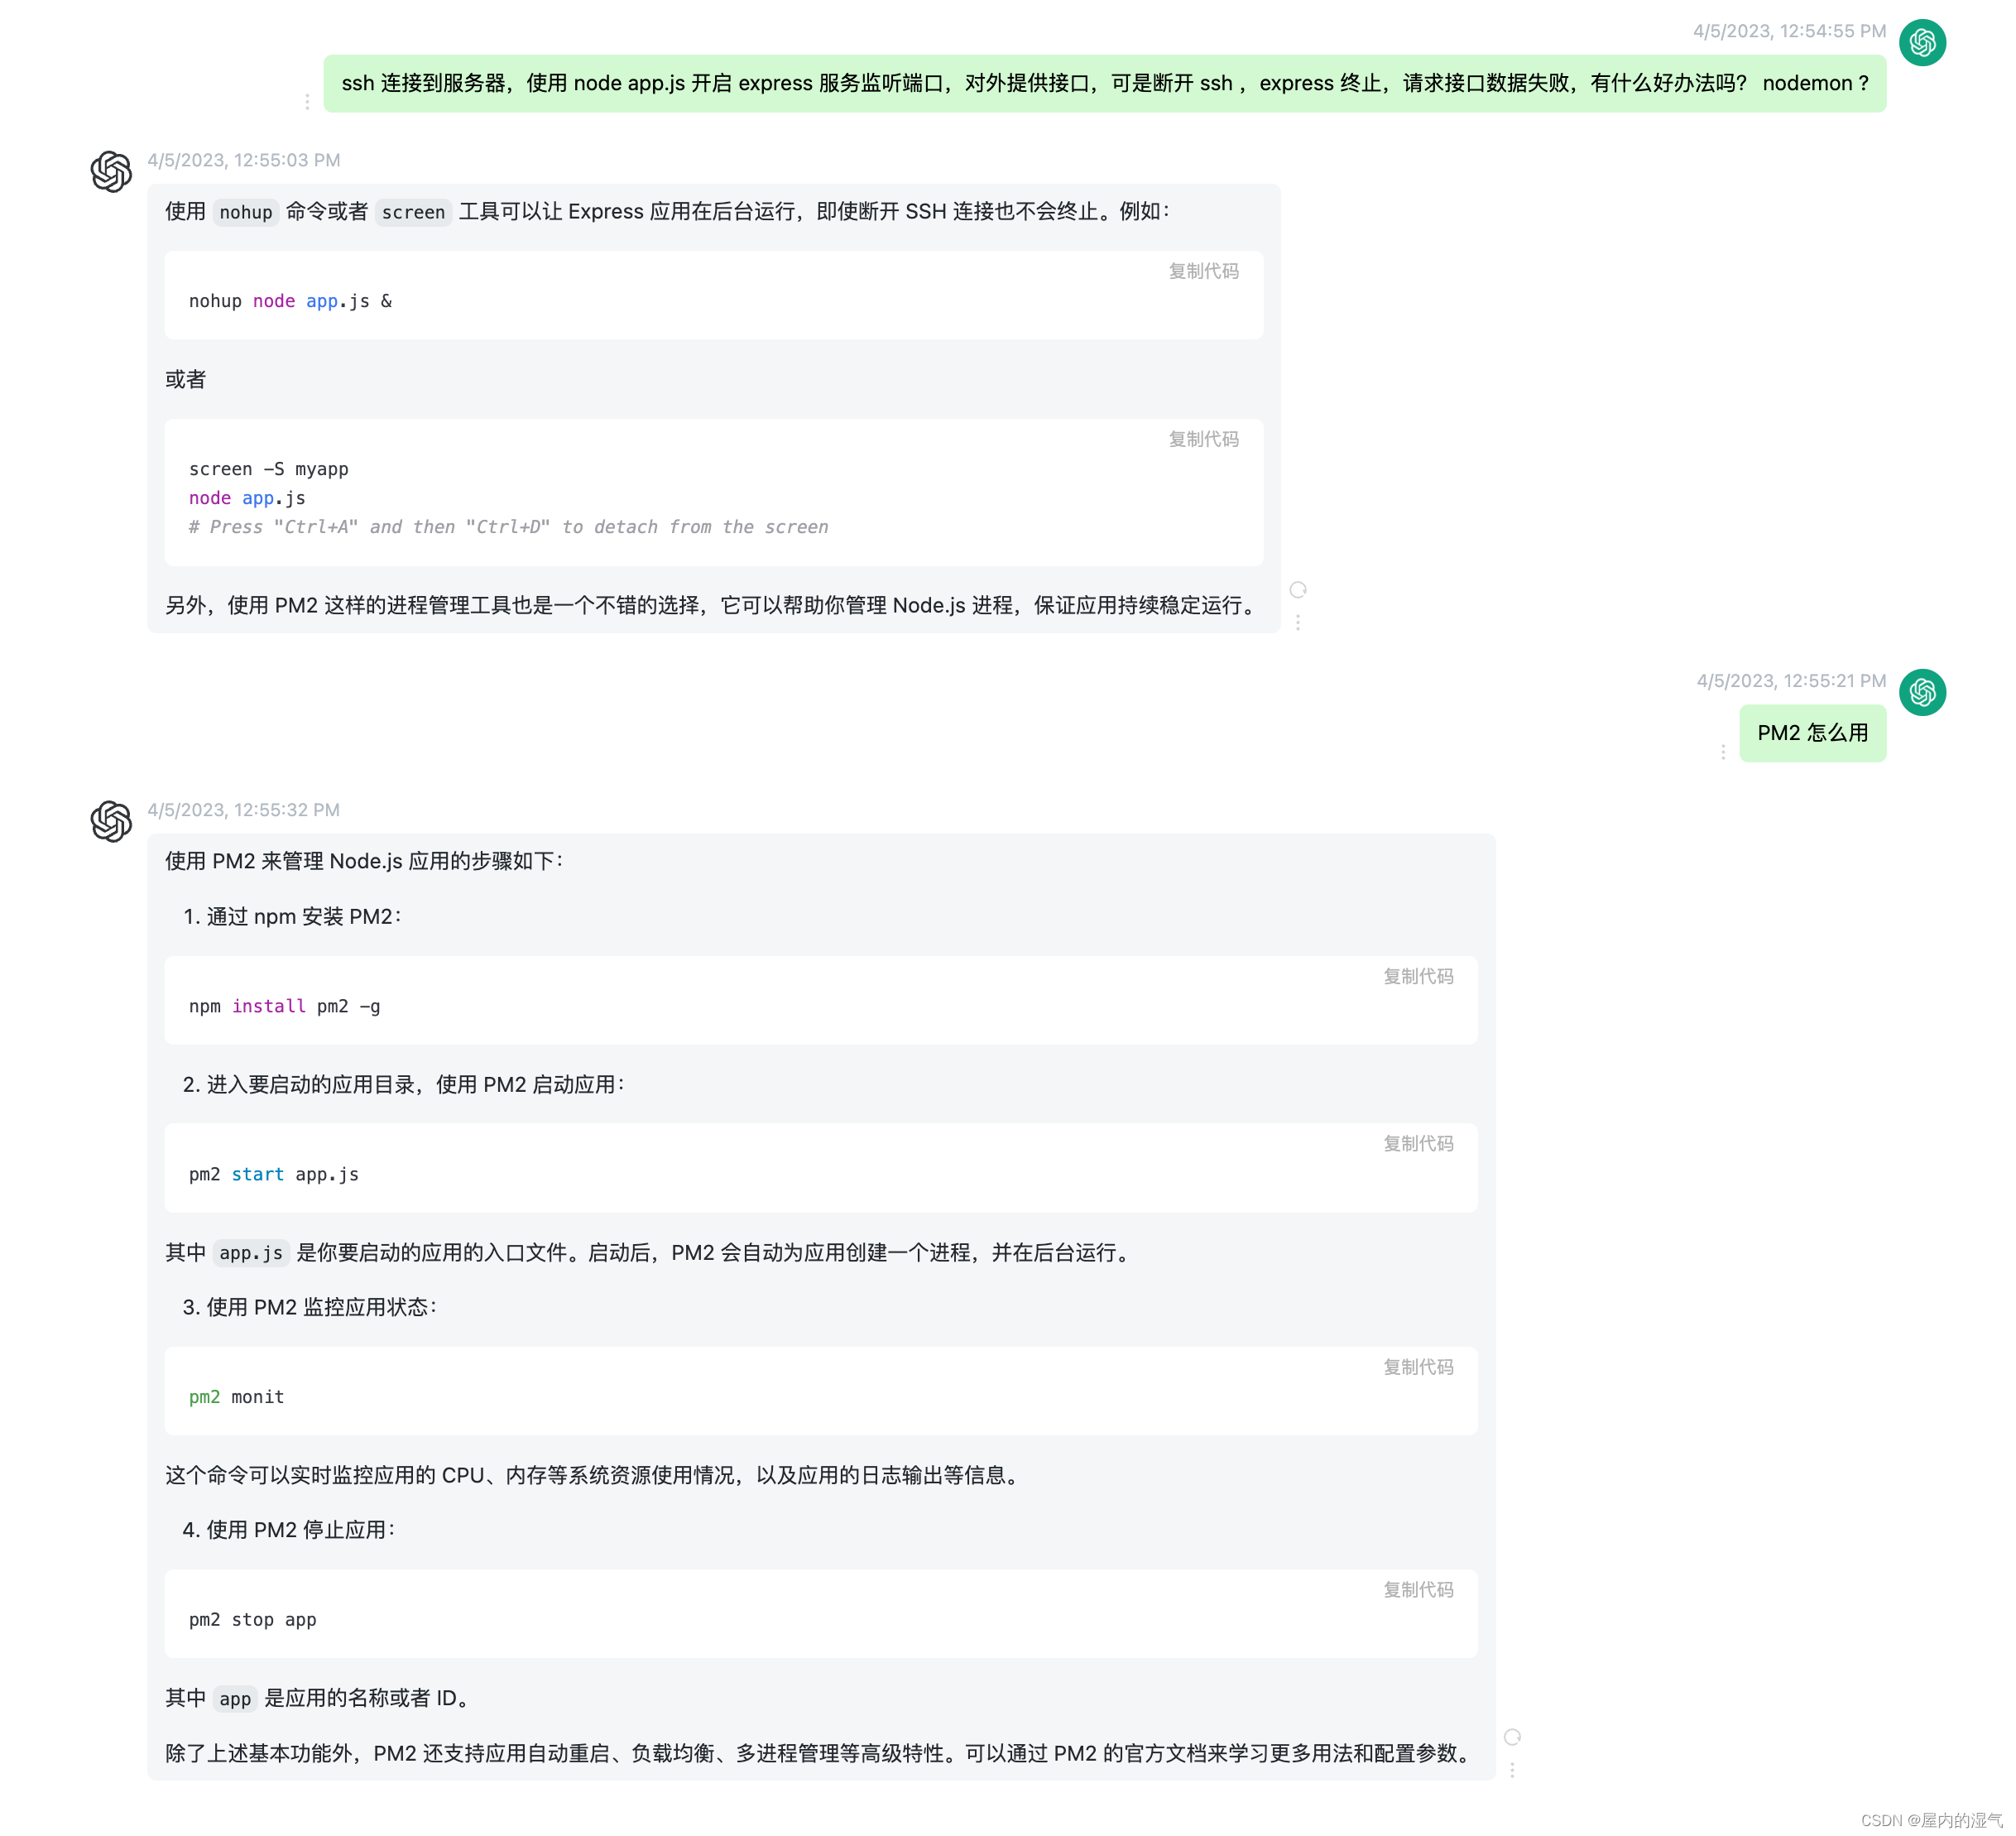Copy the 'screen -S myapp' code block
The image size is (2016, 1836).
pyautogui.click(x=1203, y=440)
